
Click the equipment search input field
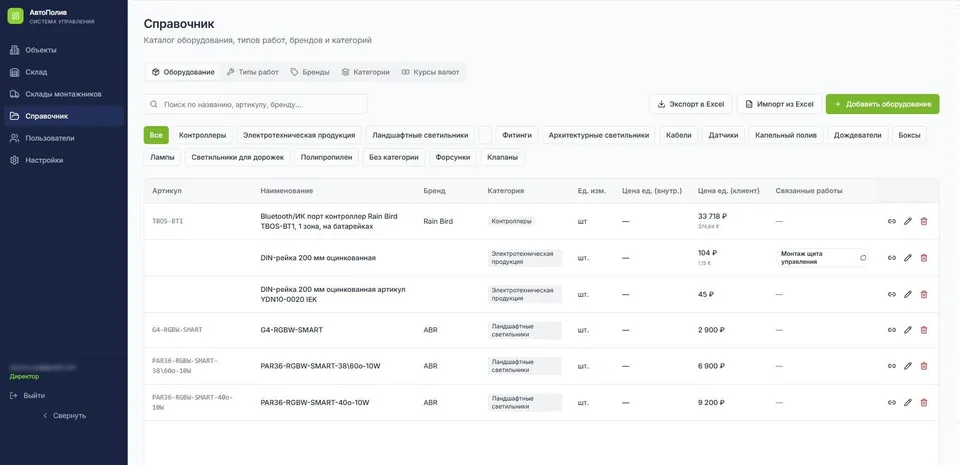point(256,105)
